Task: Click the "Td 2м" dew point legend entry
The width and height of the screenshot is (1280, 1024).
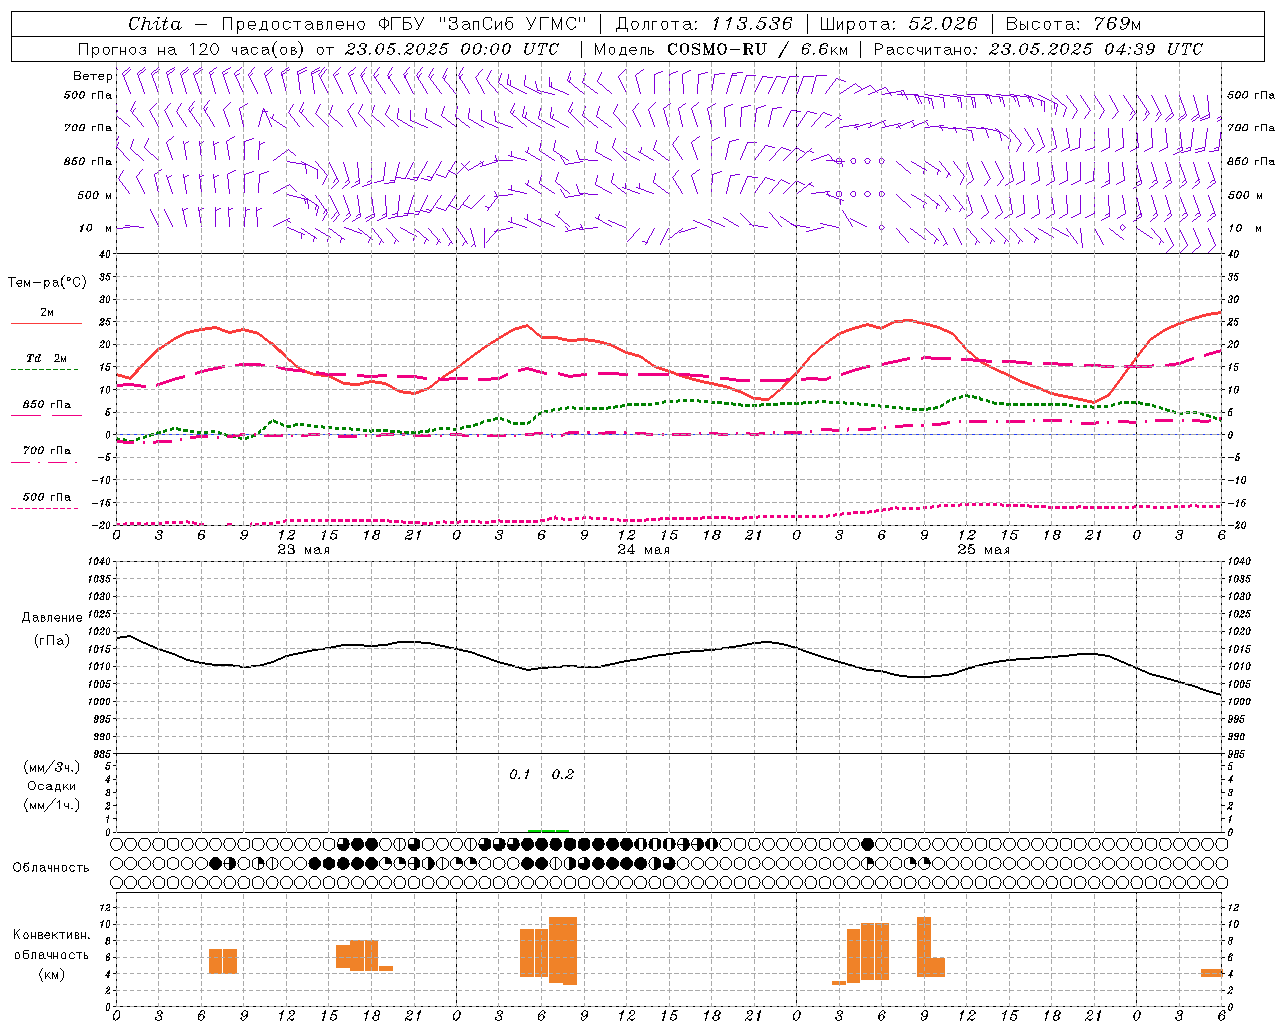Action: click(x=47, y=358)
